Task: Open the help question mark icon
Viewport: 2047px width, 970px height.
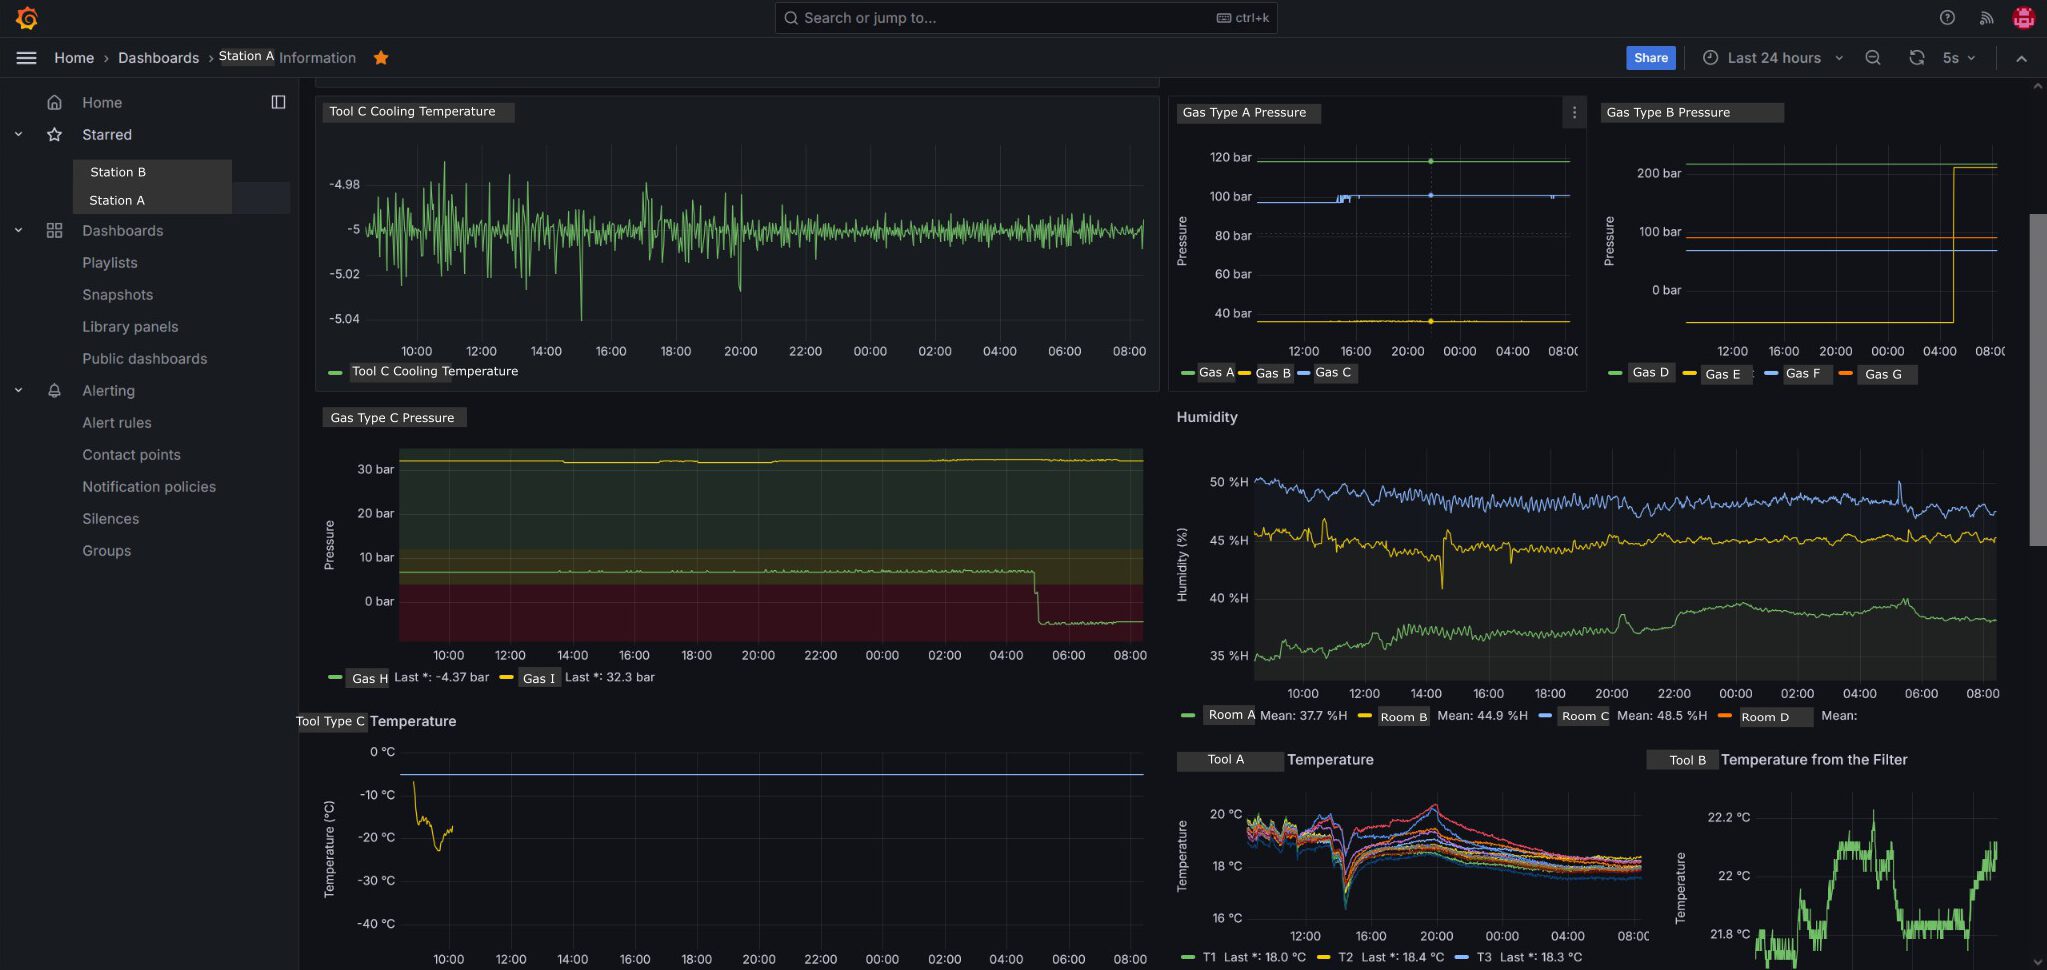Action: coord(1947,18)
